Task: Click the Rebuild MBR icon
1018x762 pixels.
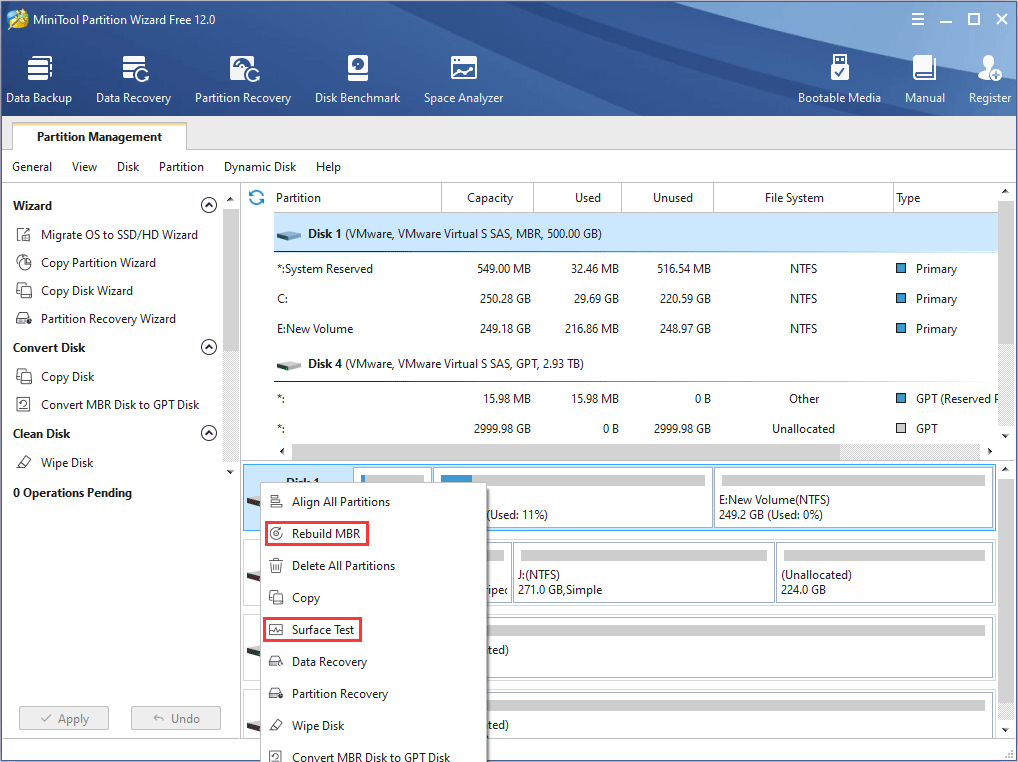Action: [276, 534]
